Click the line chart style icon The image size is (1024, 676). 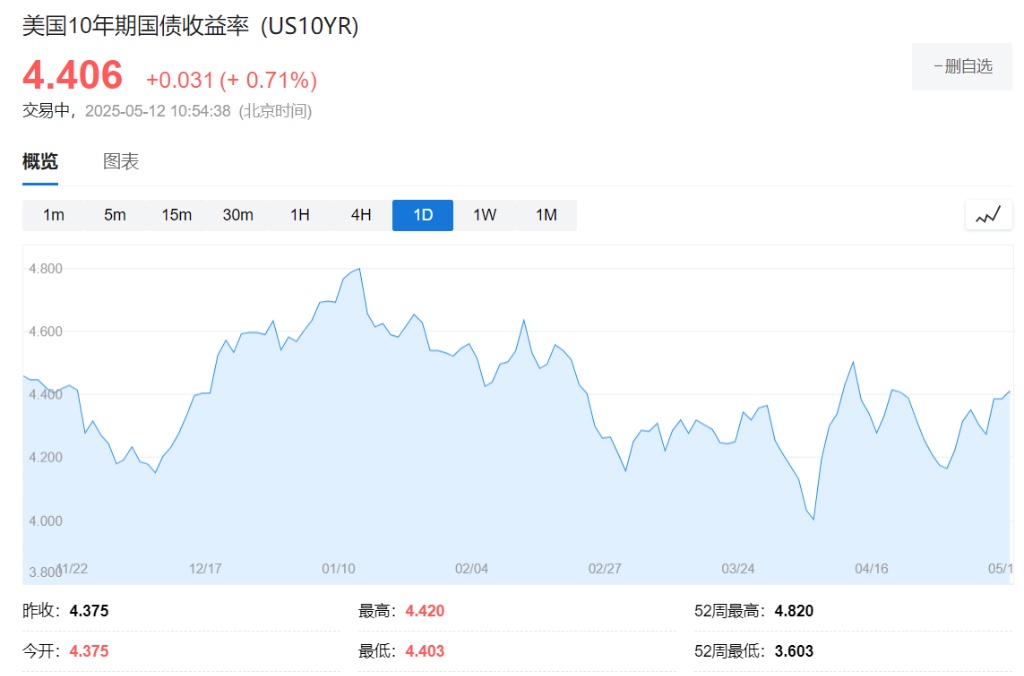(988, 215)
